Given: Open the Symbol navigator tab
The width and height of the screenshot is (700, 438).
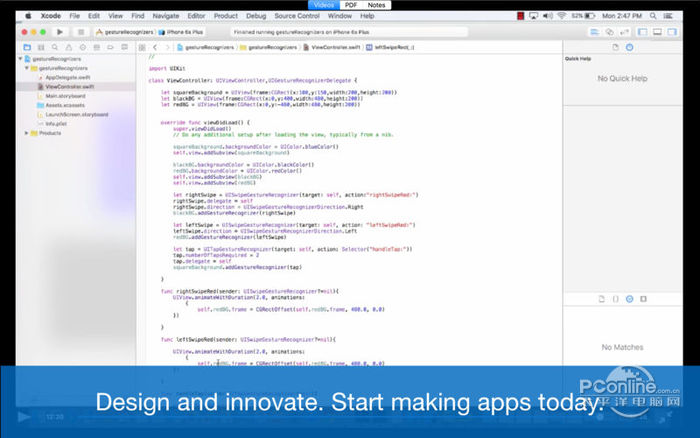Looking at the screenshot, I should click(x=41, y=47).
